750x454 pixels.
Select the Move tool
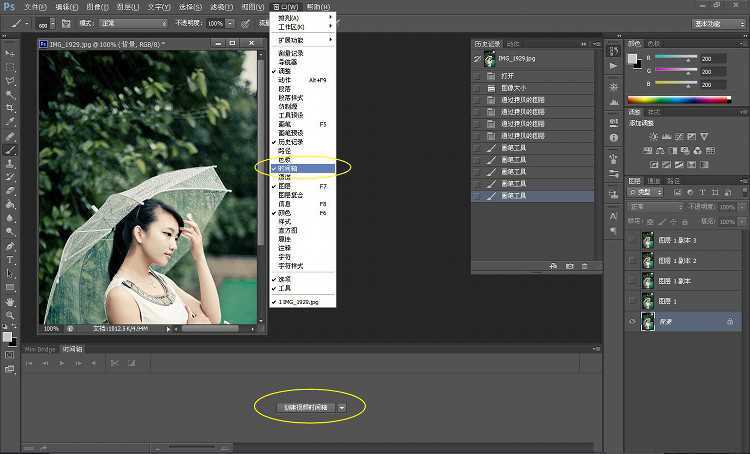click(10, 52)
